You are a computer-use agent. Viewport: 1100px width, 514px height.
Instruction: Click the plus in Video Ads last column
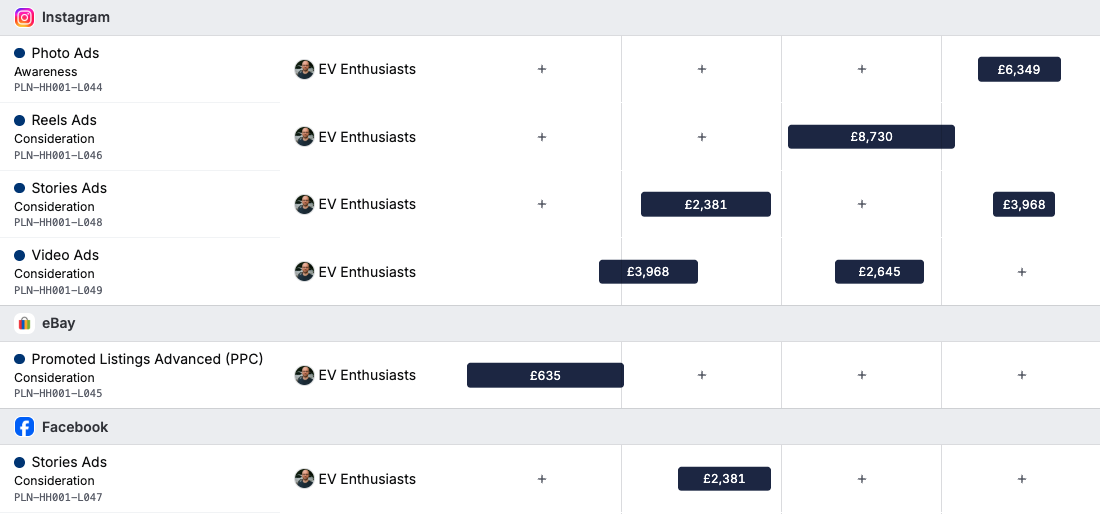(1022, 272)
